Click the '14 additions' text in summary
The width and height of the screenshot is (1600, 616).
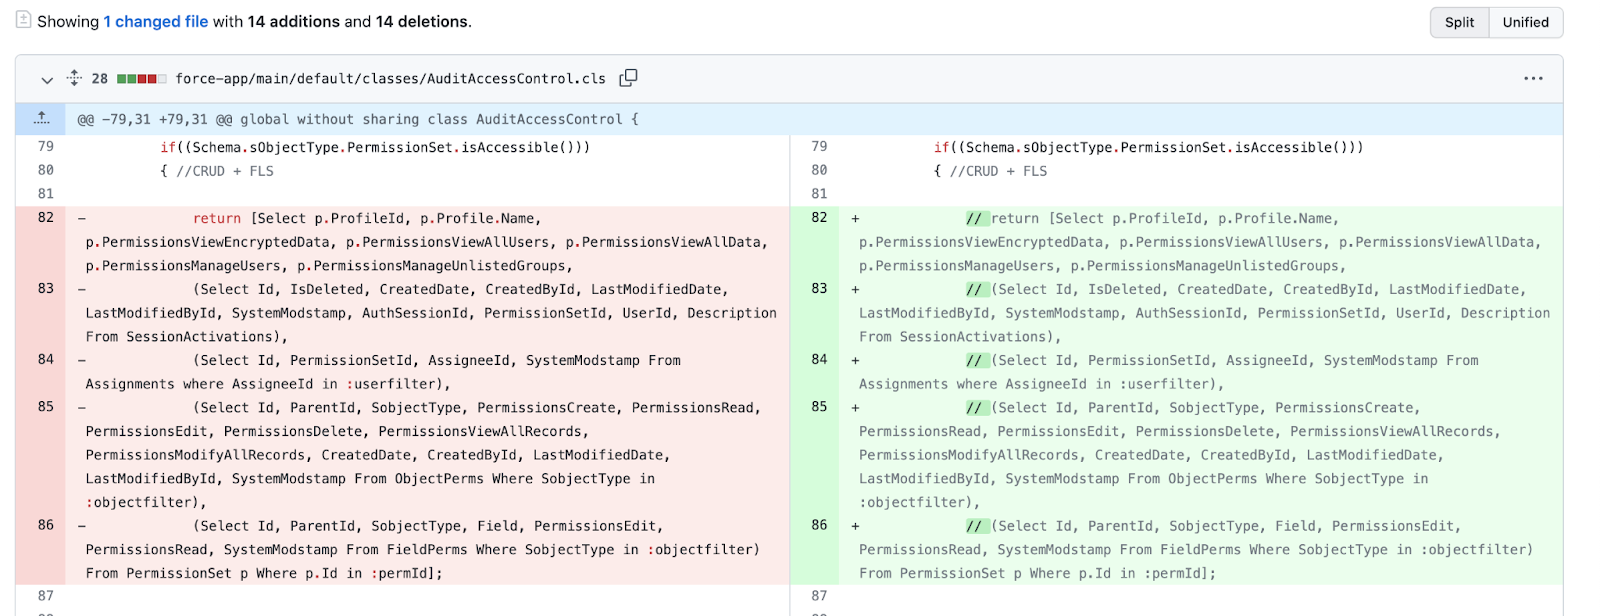pos(293,21)
